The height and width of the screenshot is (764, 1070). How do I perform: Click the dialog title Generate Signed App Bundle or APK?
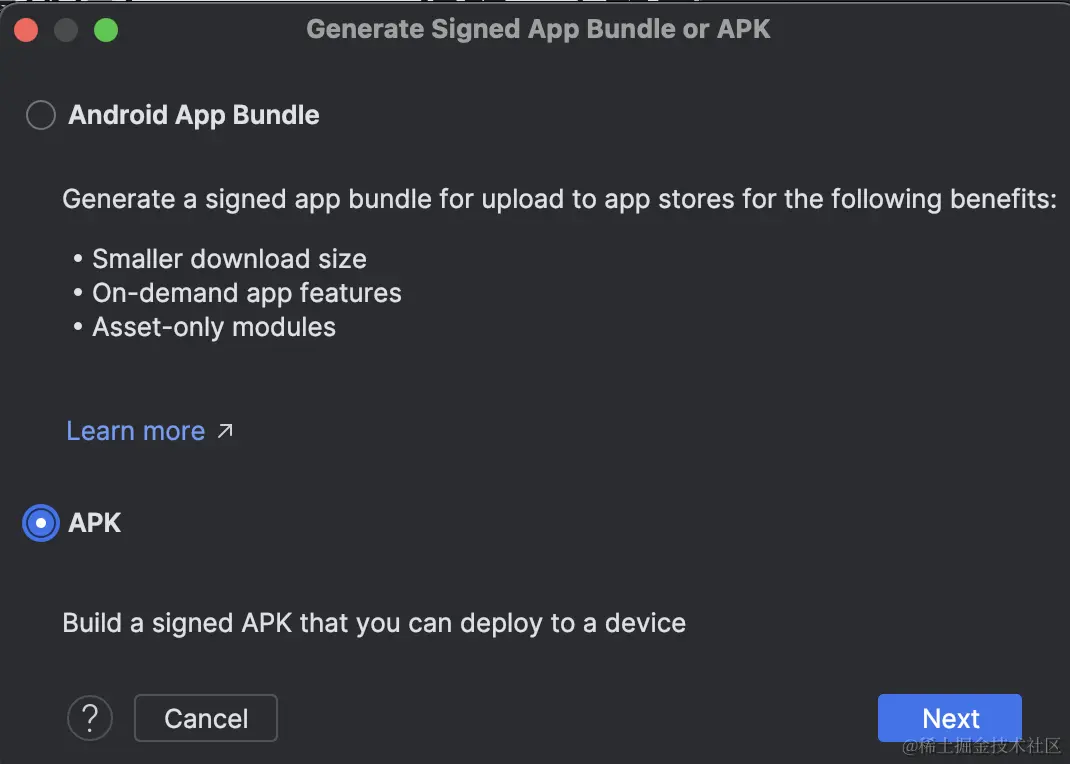[x=538, y=28]
